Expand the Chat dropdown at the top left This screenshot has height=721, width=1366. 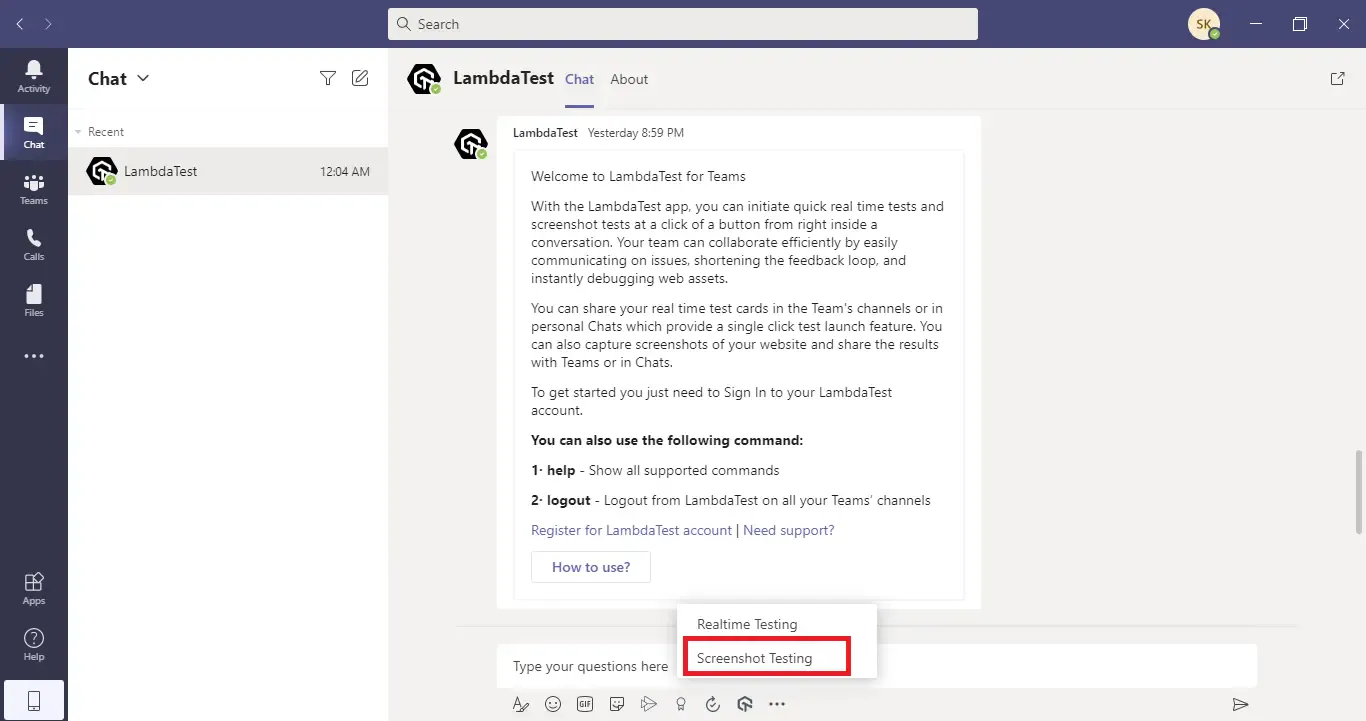point(143,78)
